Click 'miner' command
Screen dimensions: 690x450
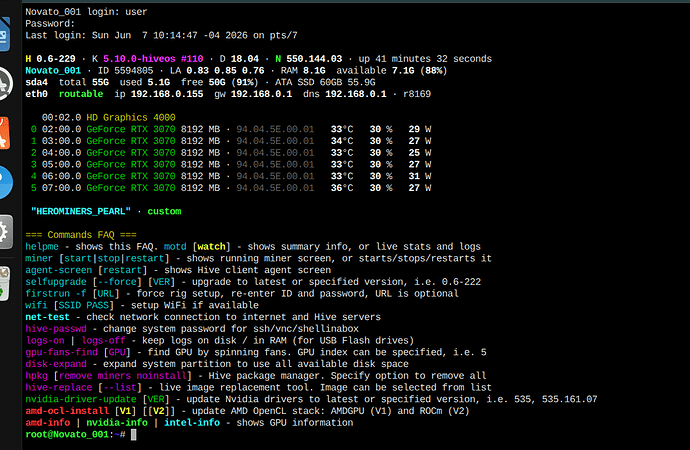click(x=39, y=258)
